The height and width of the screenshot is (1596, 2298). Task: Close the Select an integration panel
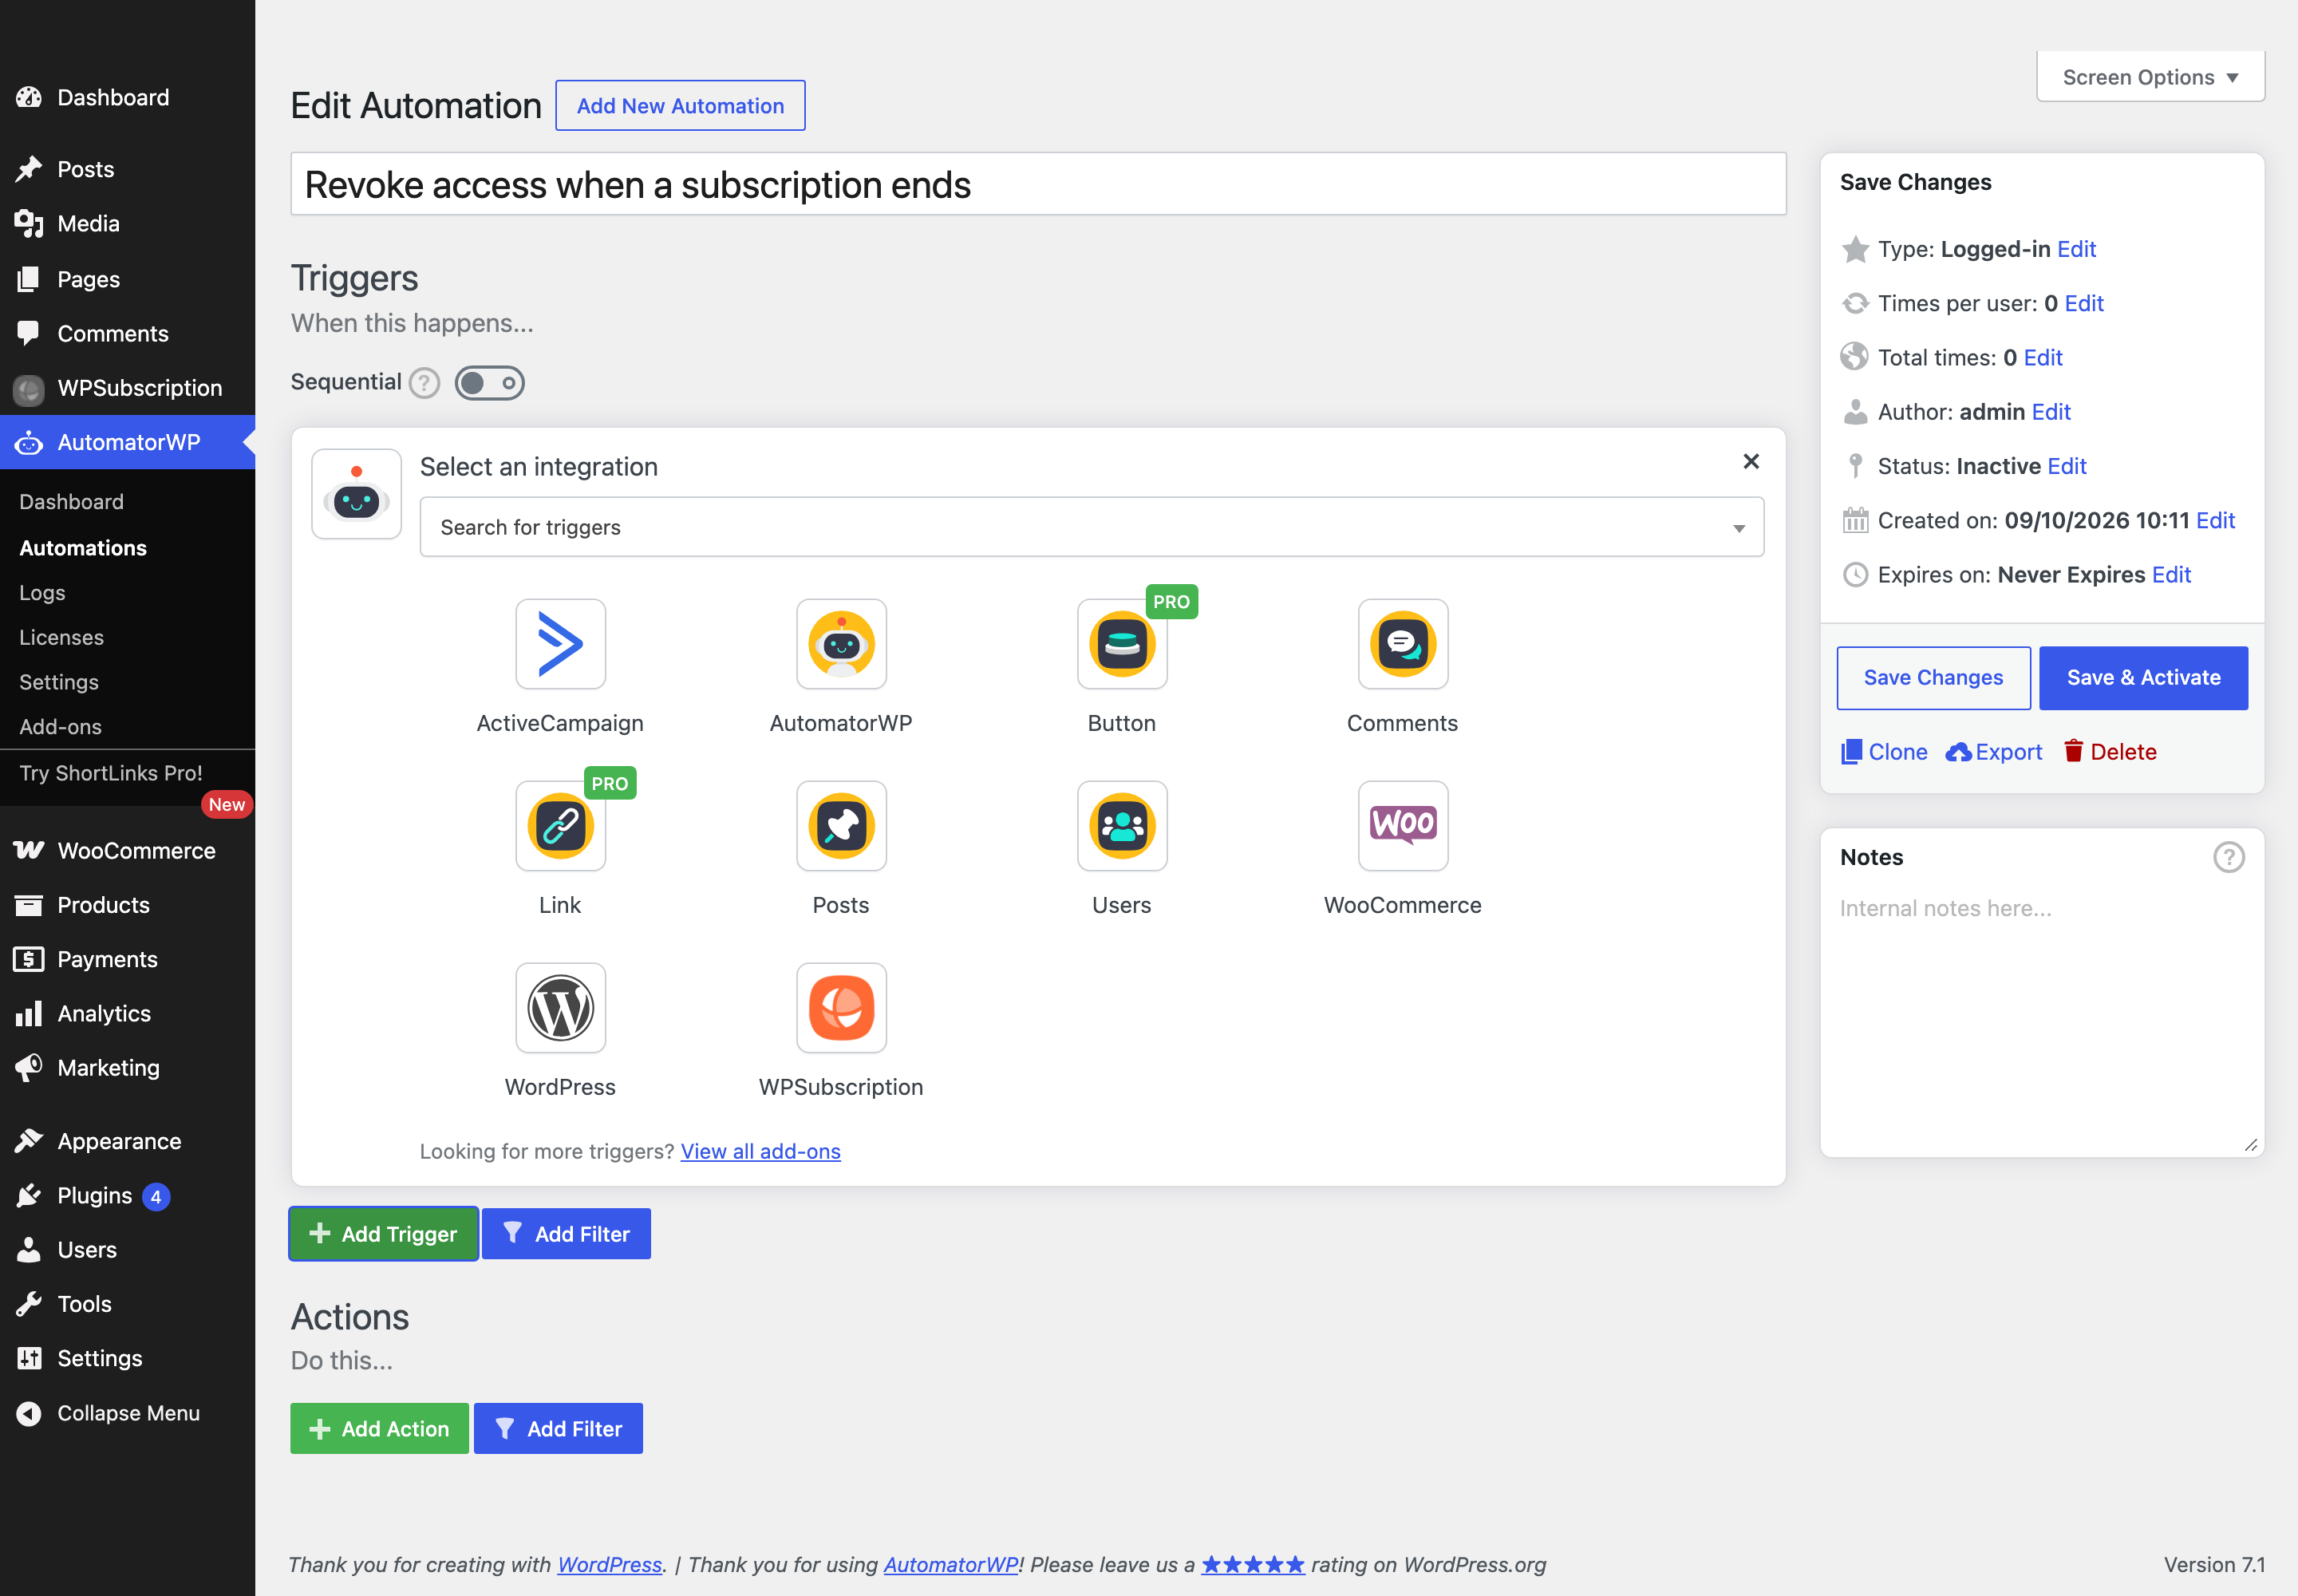coord(1751,461)
